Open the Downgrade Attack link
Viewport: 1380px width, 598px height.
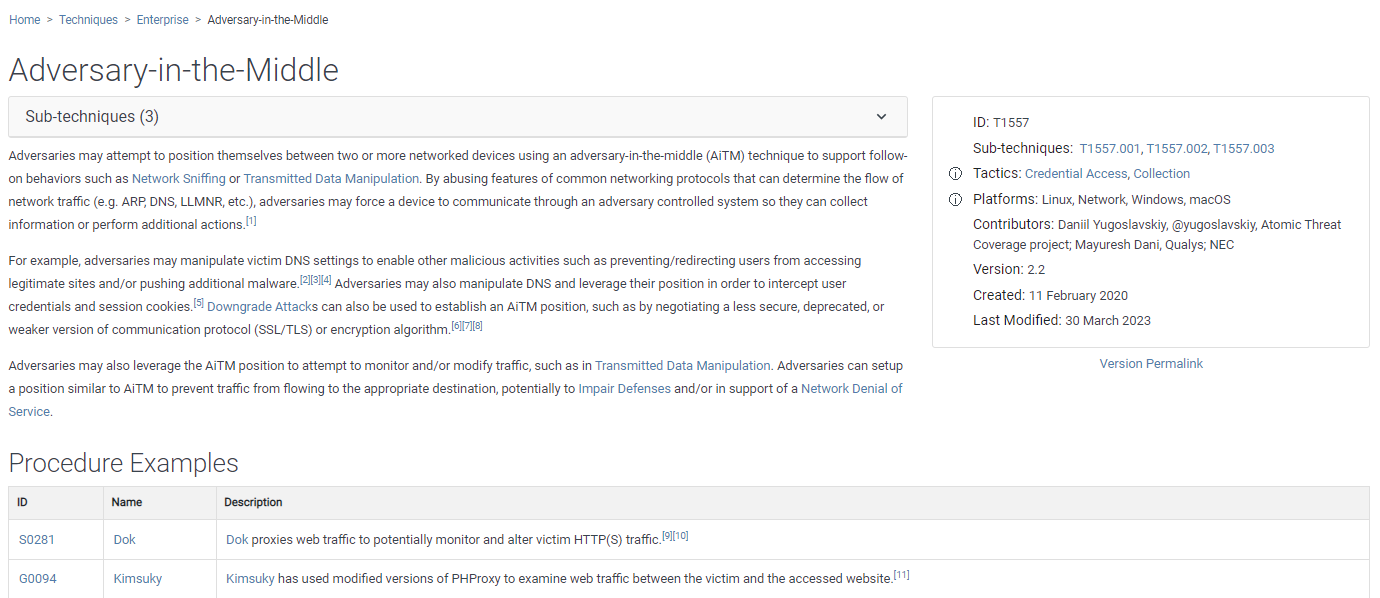[262, 307]
